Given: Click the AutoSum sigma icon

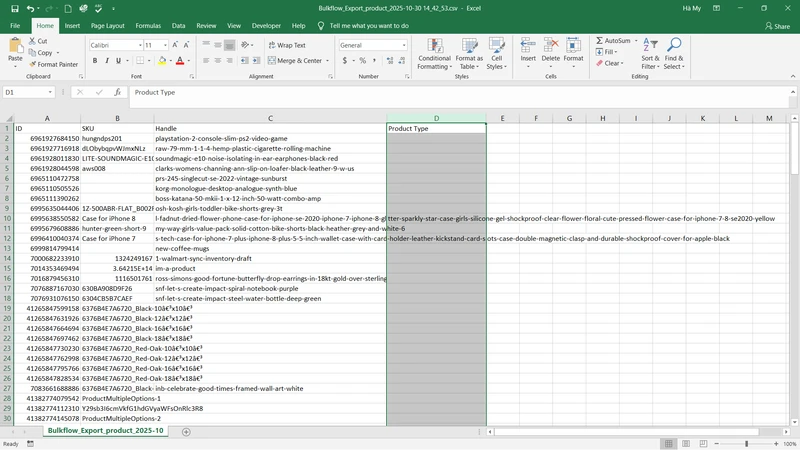Looking at the screenshot, I should (x=599, y=41).
